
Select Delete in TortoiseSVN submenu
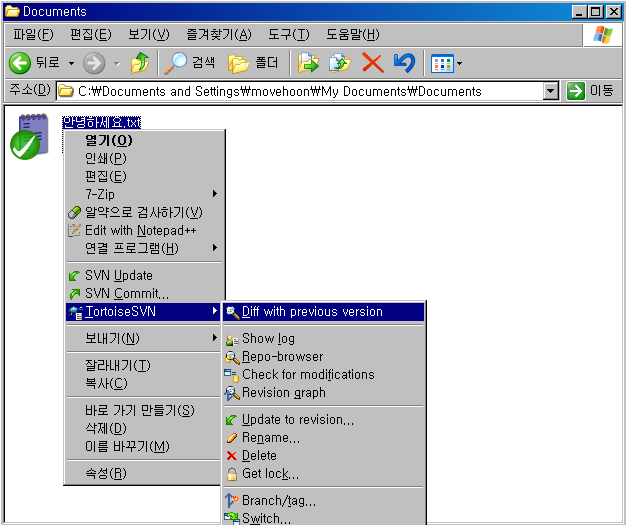point(324,456)
